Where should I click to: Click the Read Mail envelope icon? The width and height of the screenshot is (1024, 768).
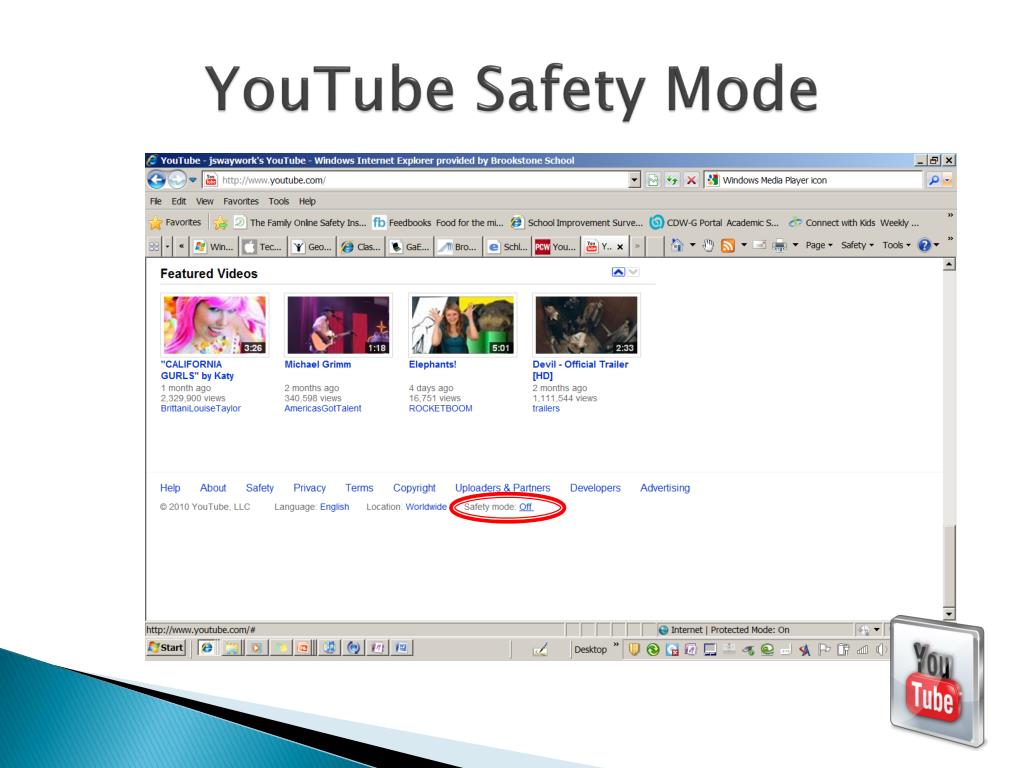[x=760, y=246]
